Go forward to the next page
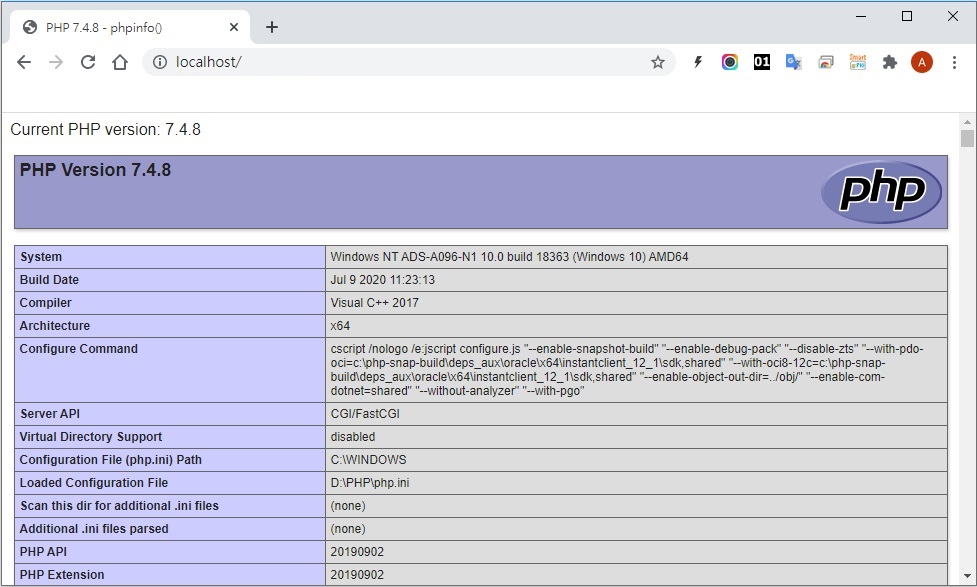 tap(56, 62)
